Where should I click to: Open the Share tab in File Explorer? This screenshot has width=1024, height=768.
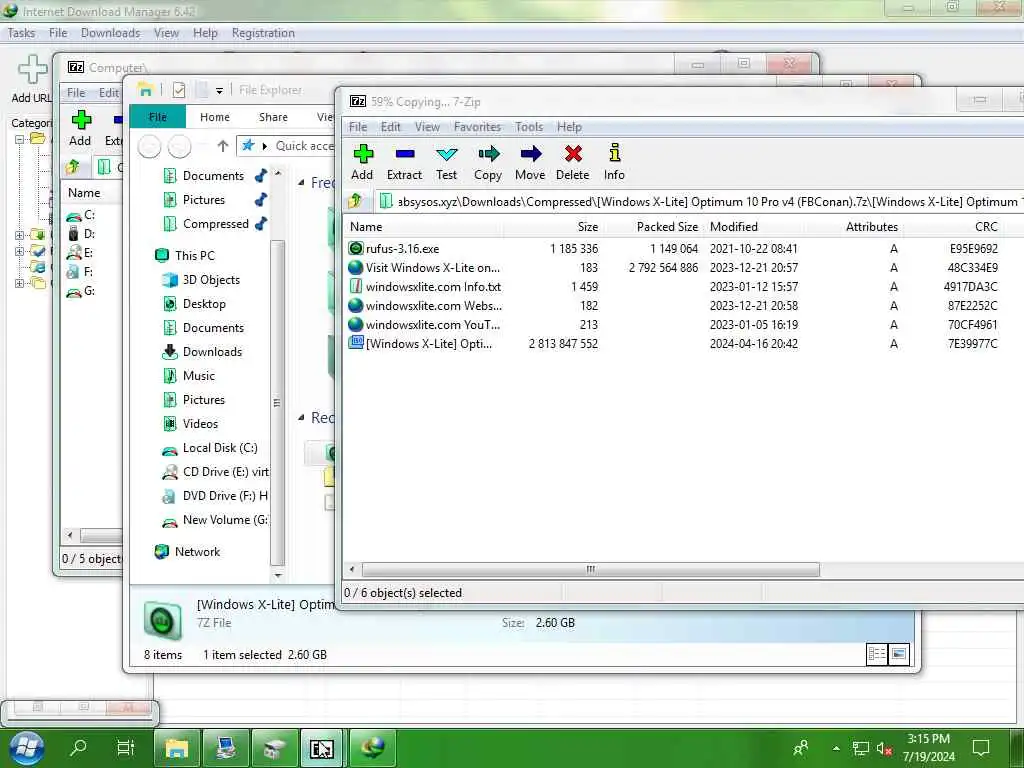point(273,117)
